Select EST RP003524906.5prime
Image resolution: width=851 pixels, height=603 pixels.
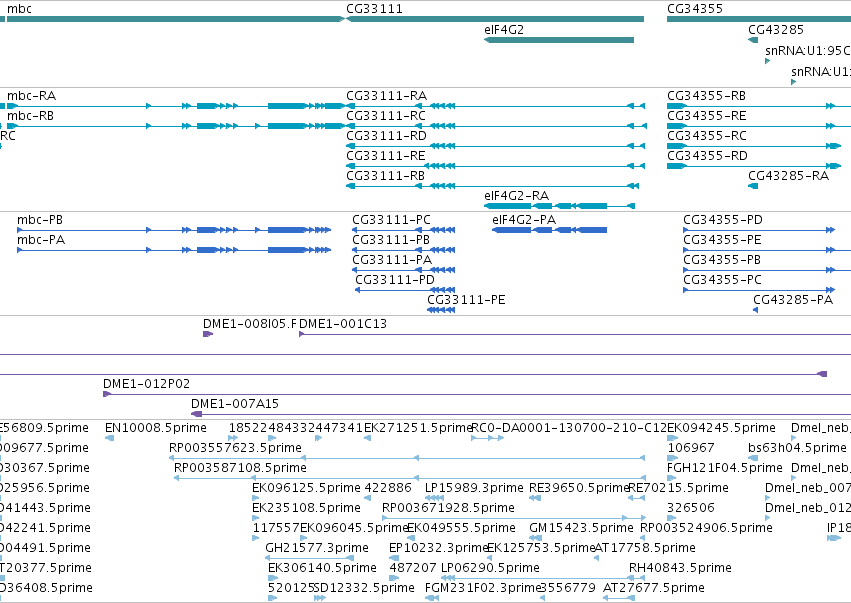point(645,538)
